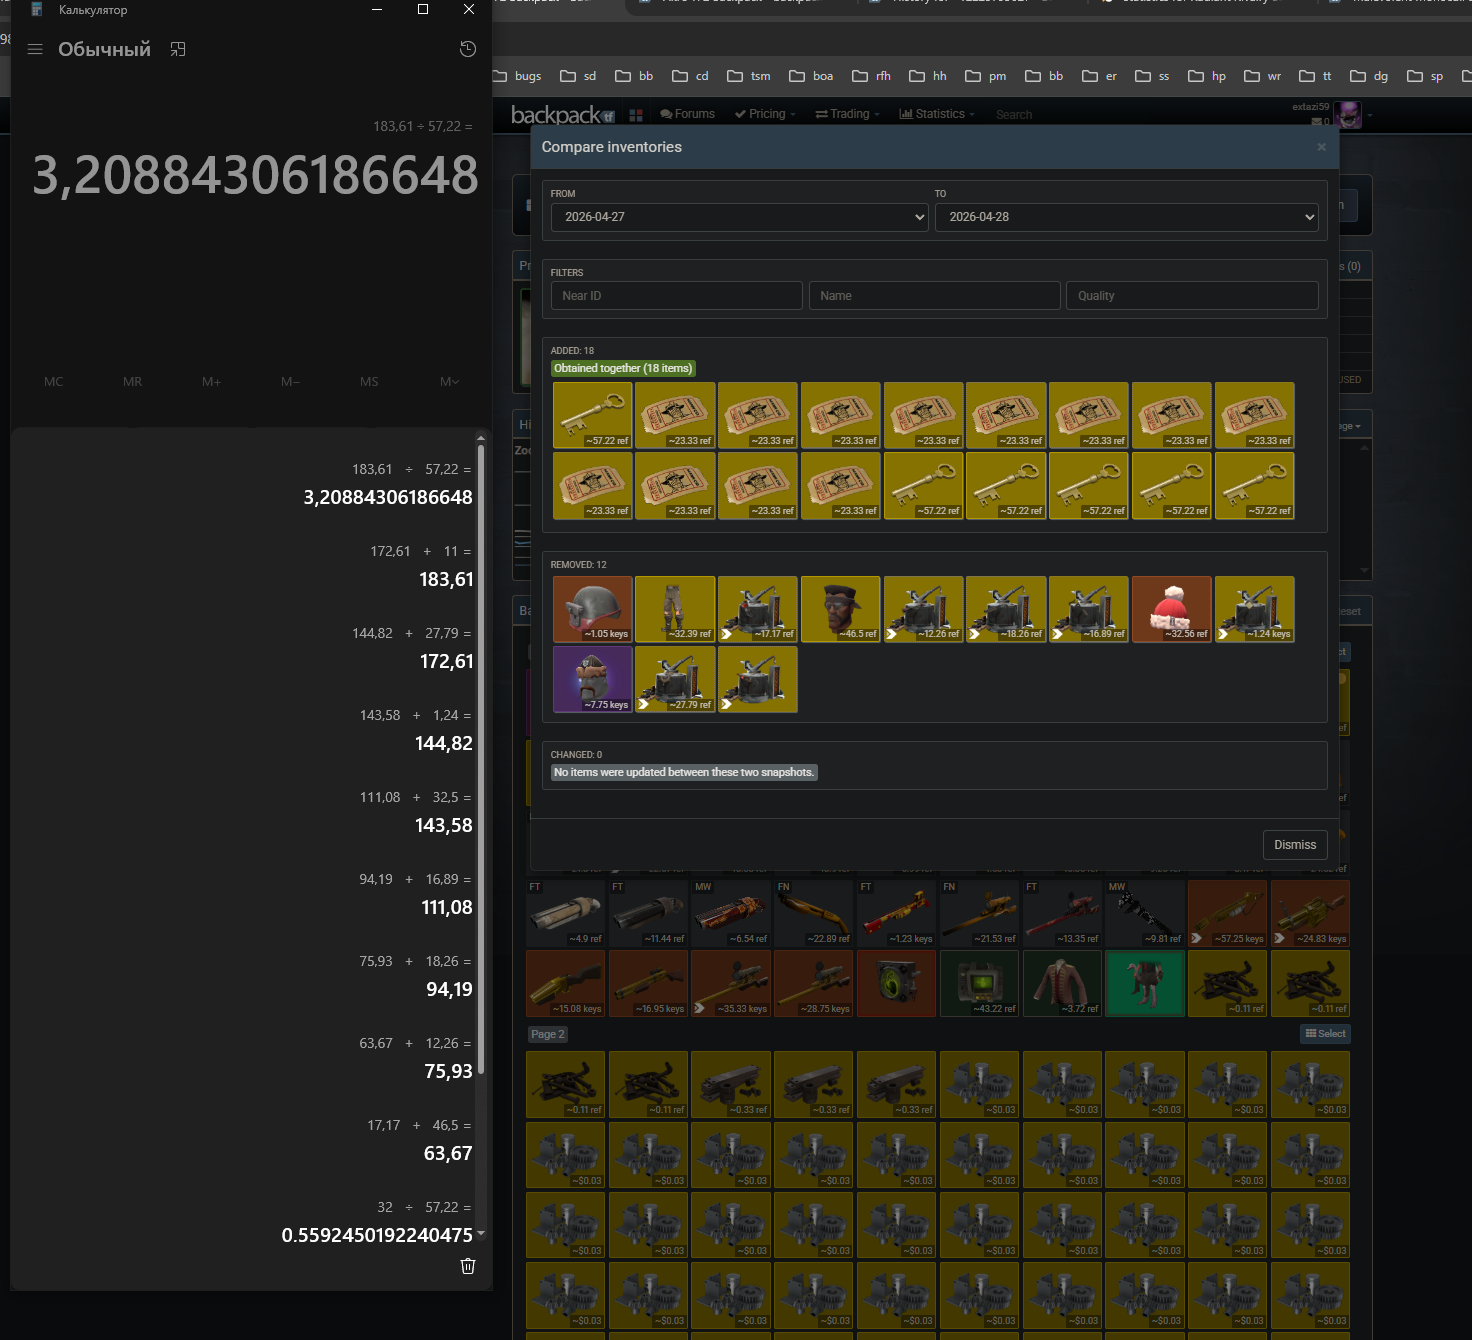Close the Compare inventories dialog

click(x=1321, y=147)
